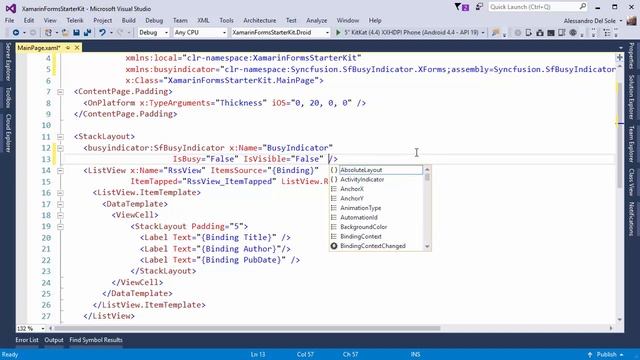Screen dimensions: 640x360
Task: Open the active documents dropdown at tab strip end
Action: pos(620,48)
